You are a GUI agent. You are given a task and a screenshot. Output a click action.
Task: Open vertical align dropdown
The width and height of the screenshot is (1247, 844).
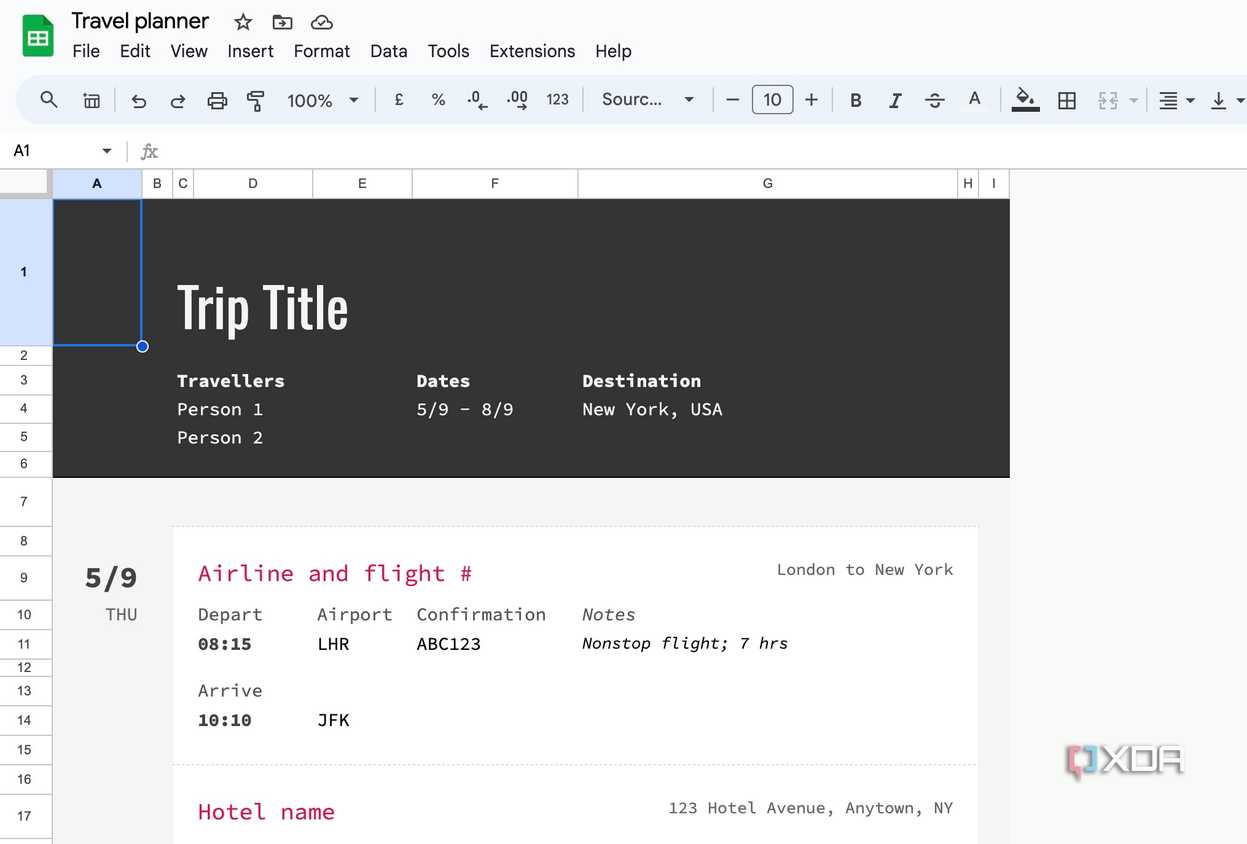[x=1226, y=100]
